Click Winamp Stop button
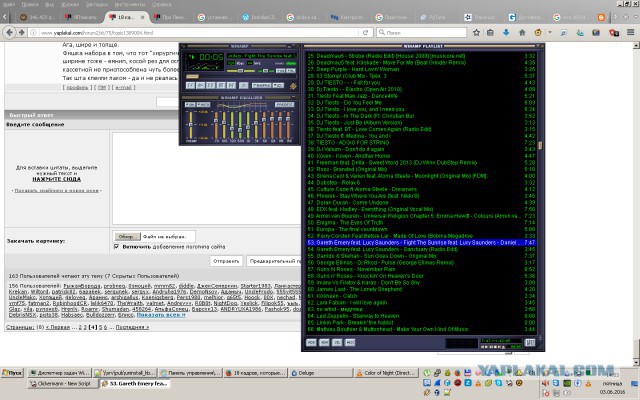This screenshot has height=400, width=640. [x=221, y=85]
